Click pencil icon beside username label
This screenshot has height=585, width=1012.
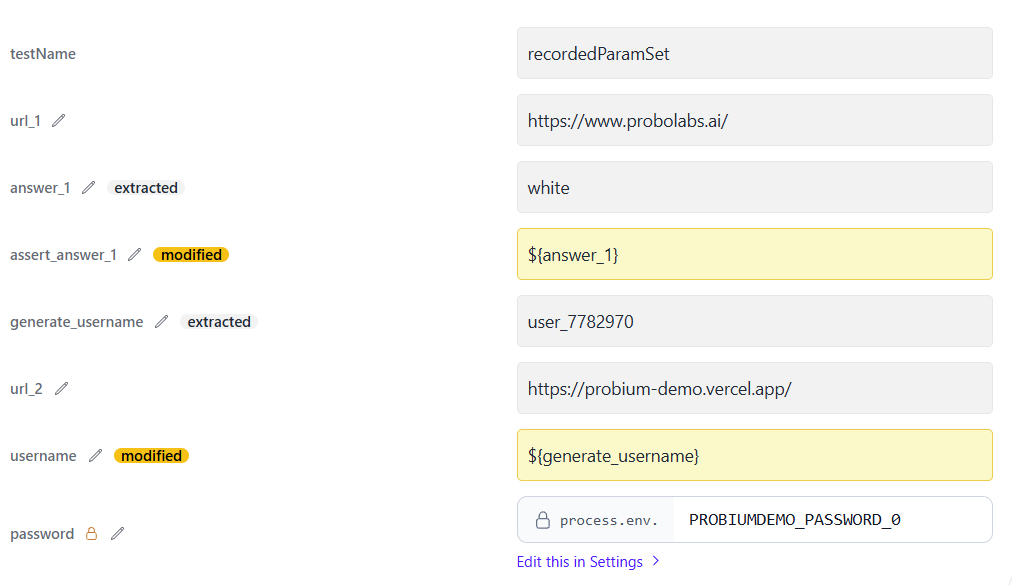tap(96, 456)
